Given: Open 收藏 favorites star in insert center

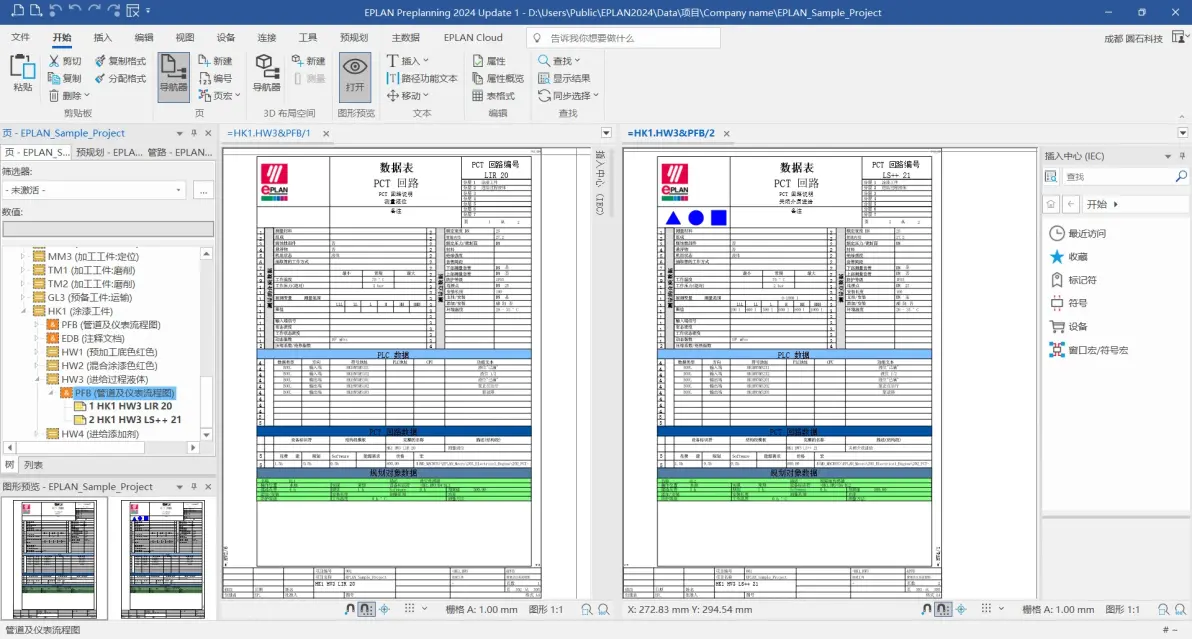Looking at the screenshot, I should [x=1057, y=257].
